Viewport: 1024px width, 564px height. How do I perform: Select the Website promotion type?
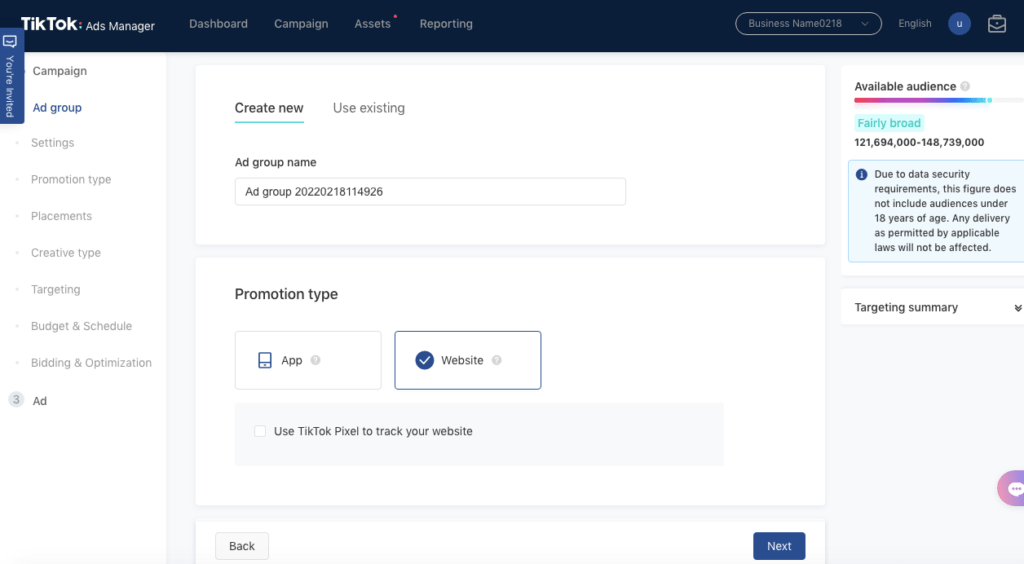pyautogui.click(x=467, y=360)
